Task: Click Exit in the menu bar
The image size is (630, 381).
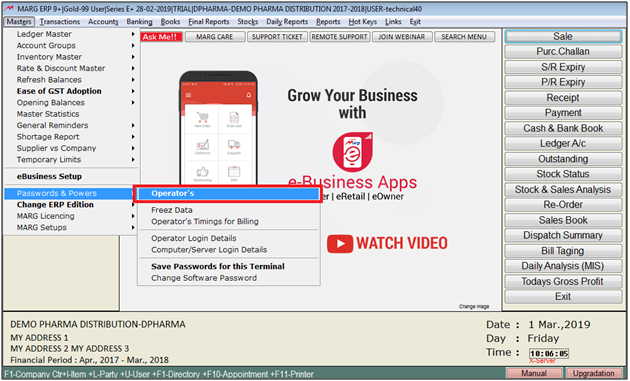Action: pos(415,22)
